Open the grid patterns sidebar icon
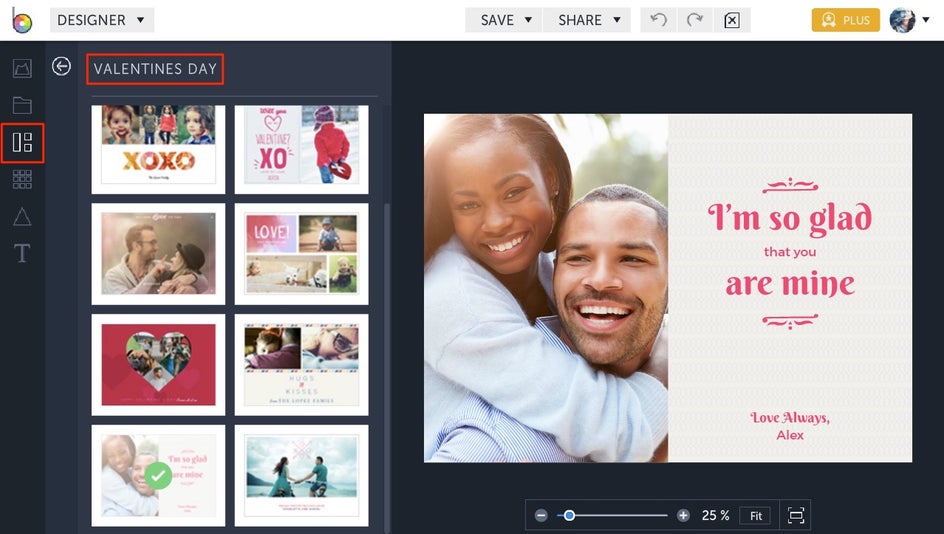The height and width of the screenshot is (534, 944). pyautogui.click(x=22, y=179)
